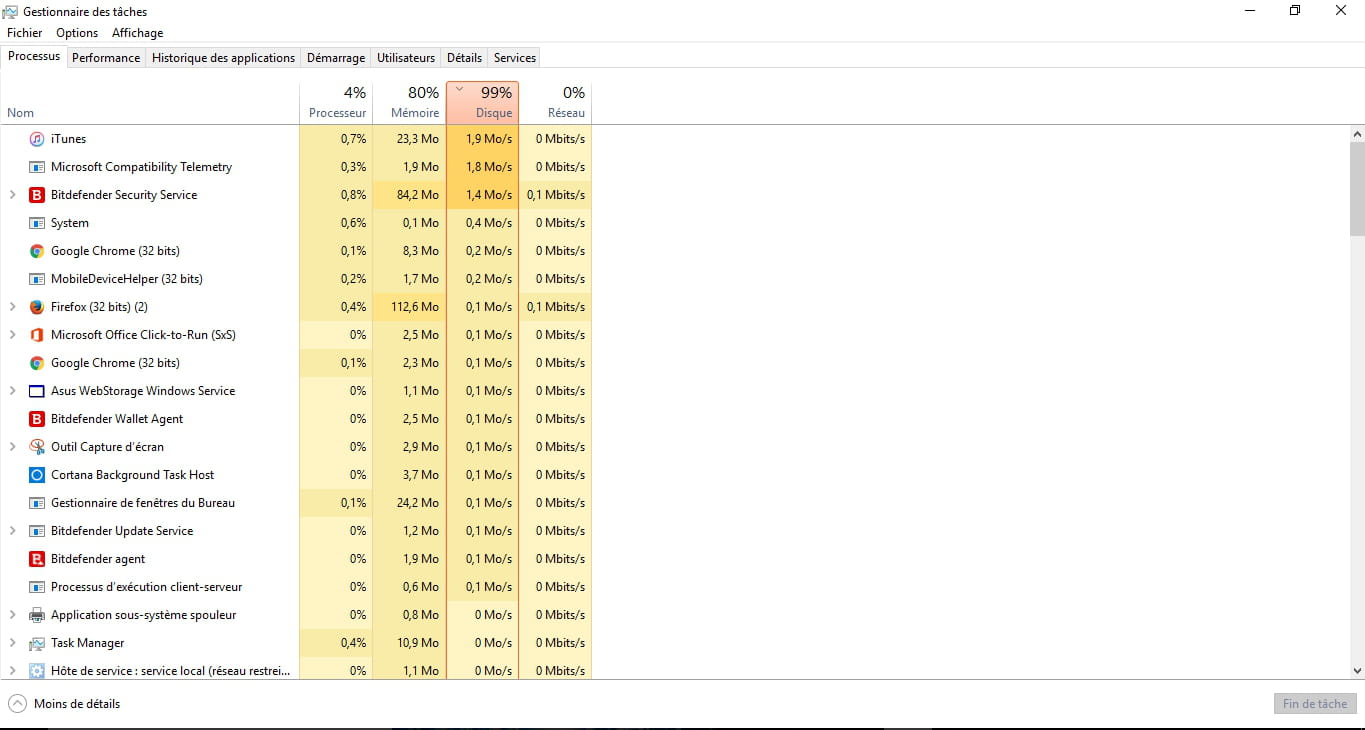Click the Processus d'exécution client-serveur icon

click(x=37, y=587)
